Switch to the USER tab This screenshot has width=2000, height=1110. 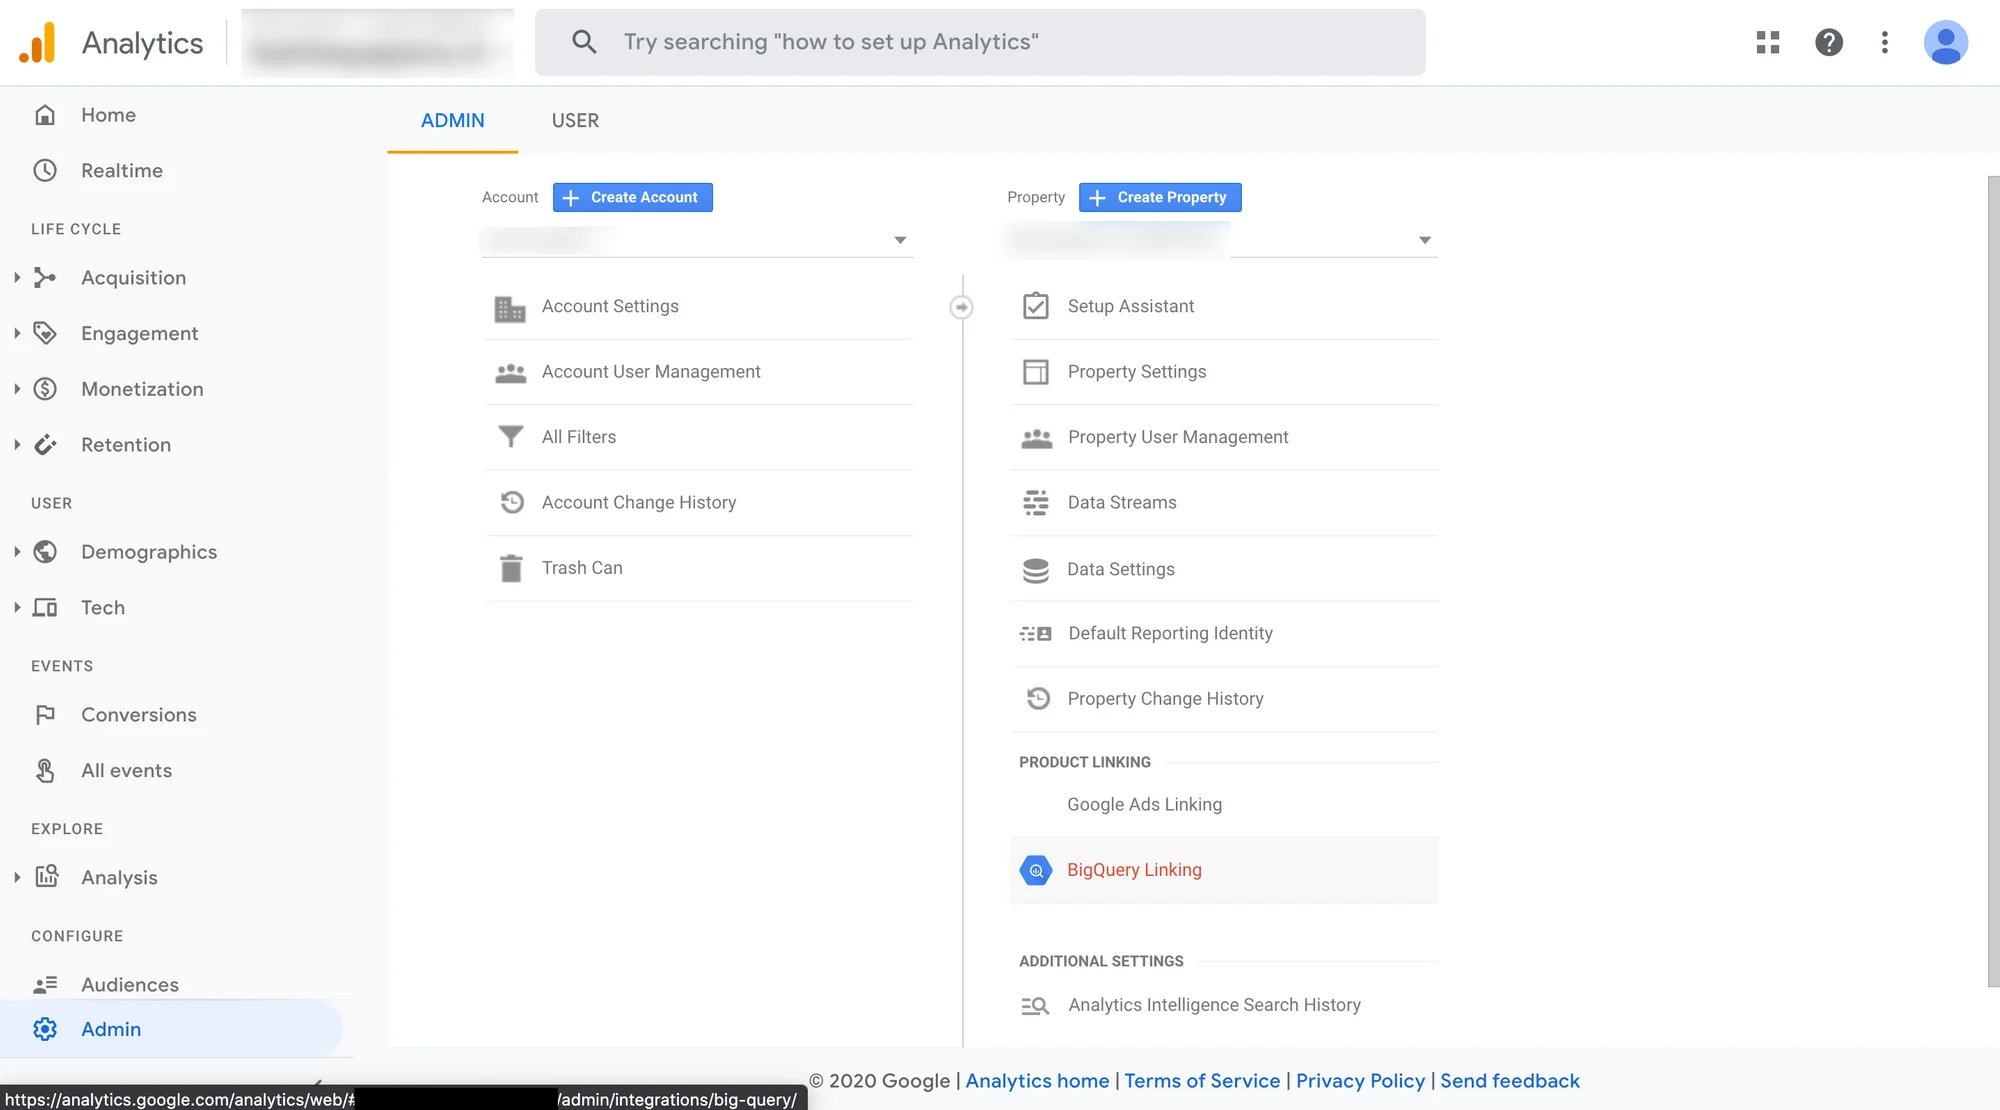pos(575,120)
